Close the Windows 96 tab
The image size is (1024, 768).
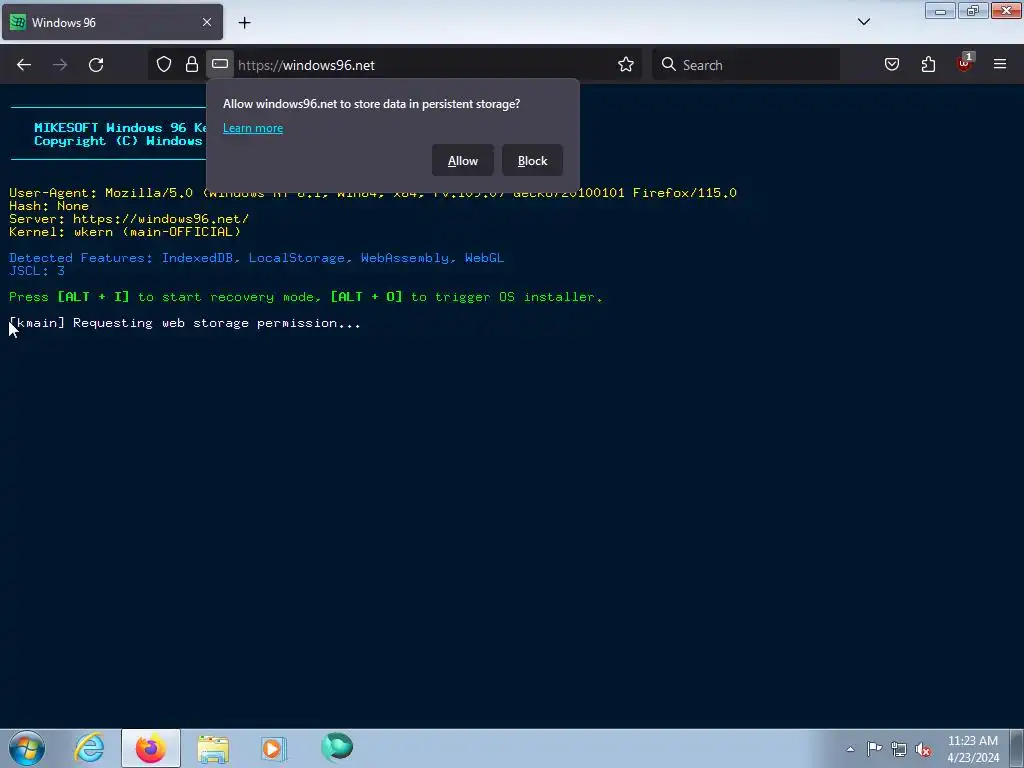click(207, 22)
